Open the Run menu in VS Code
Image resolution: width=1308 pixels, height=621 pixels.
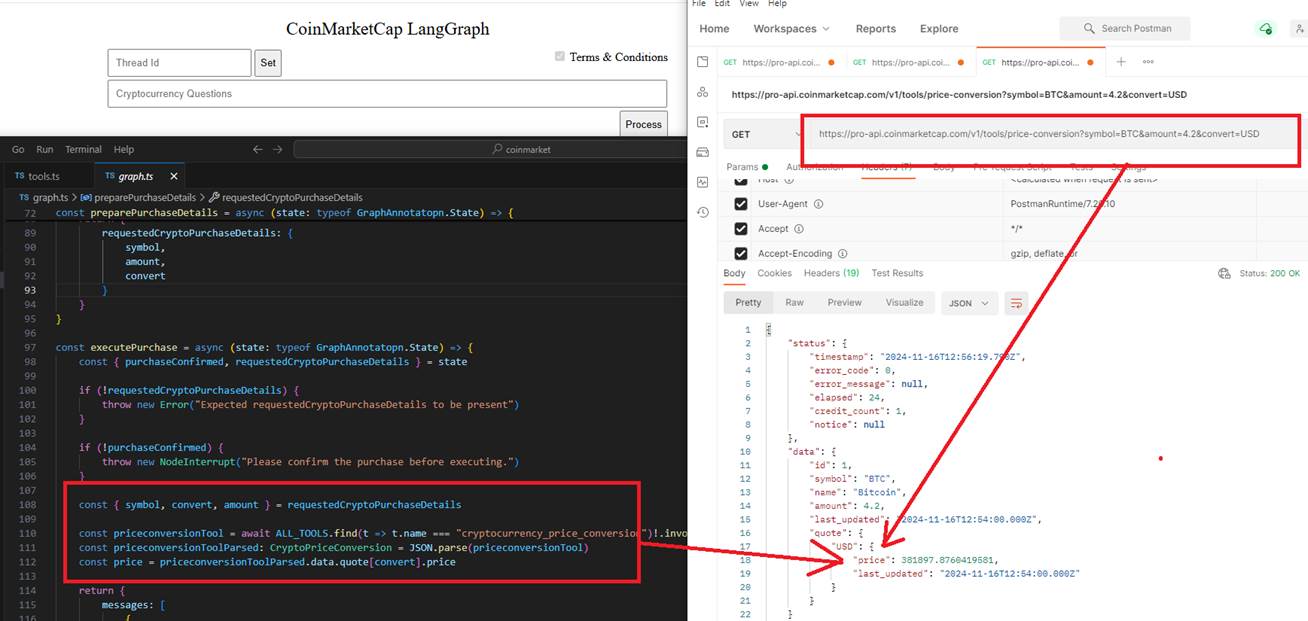[45, 149]
